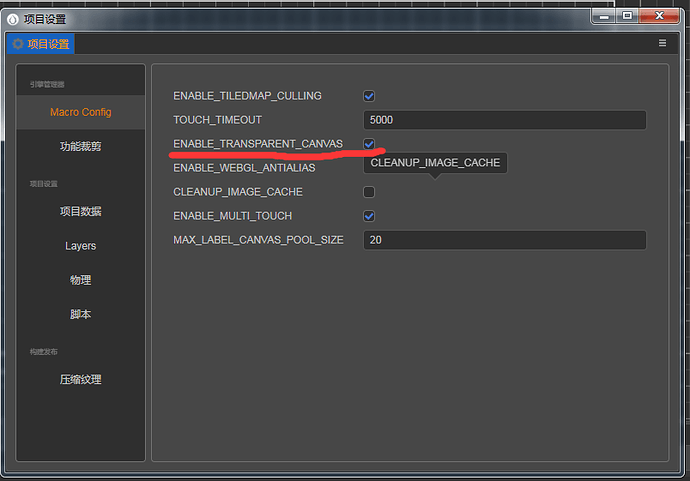Screen dimensions: 690x481
Task: Close the 项目设置 window
Action: 659,16
